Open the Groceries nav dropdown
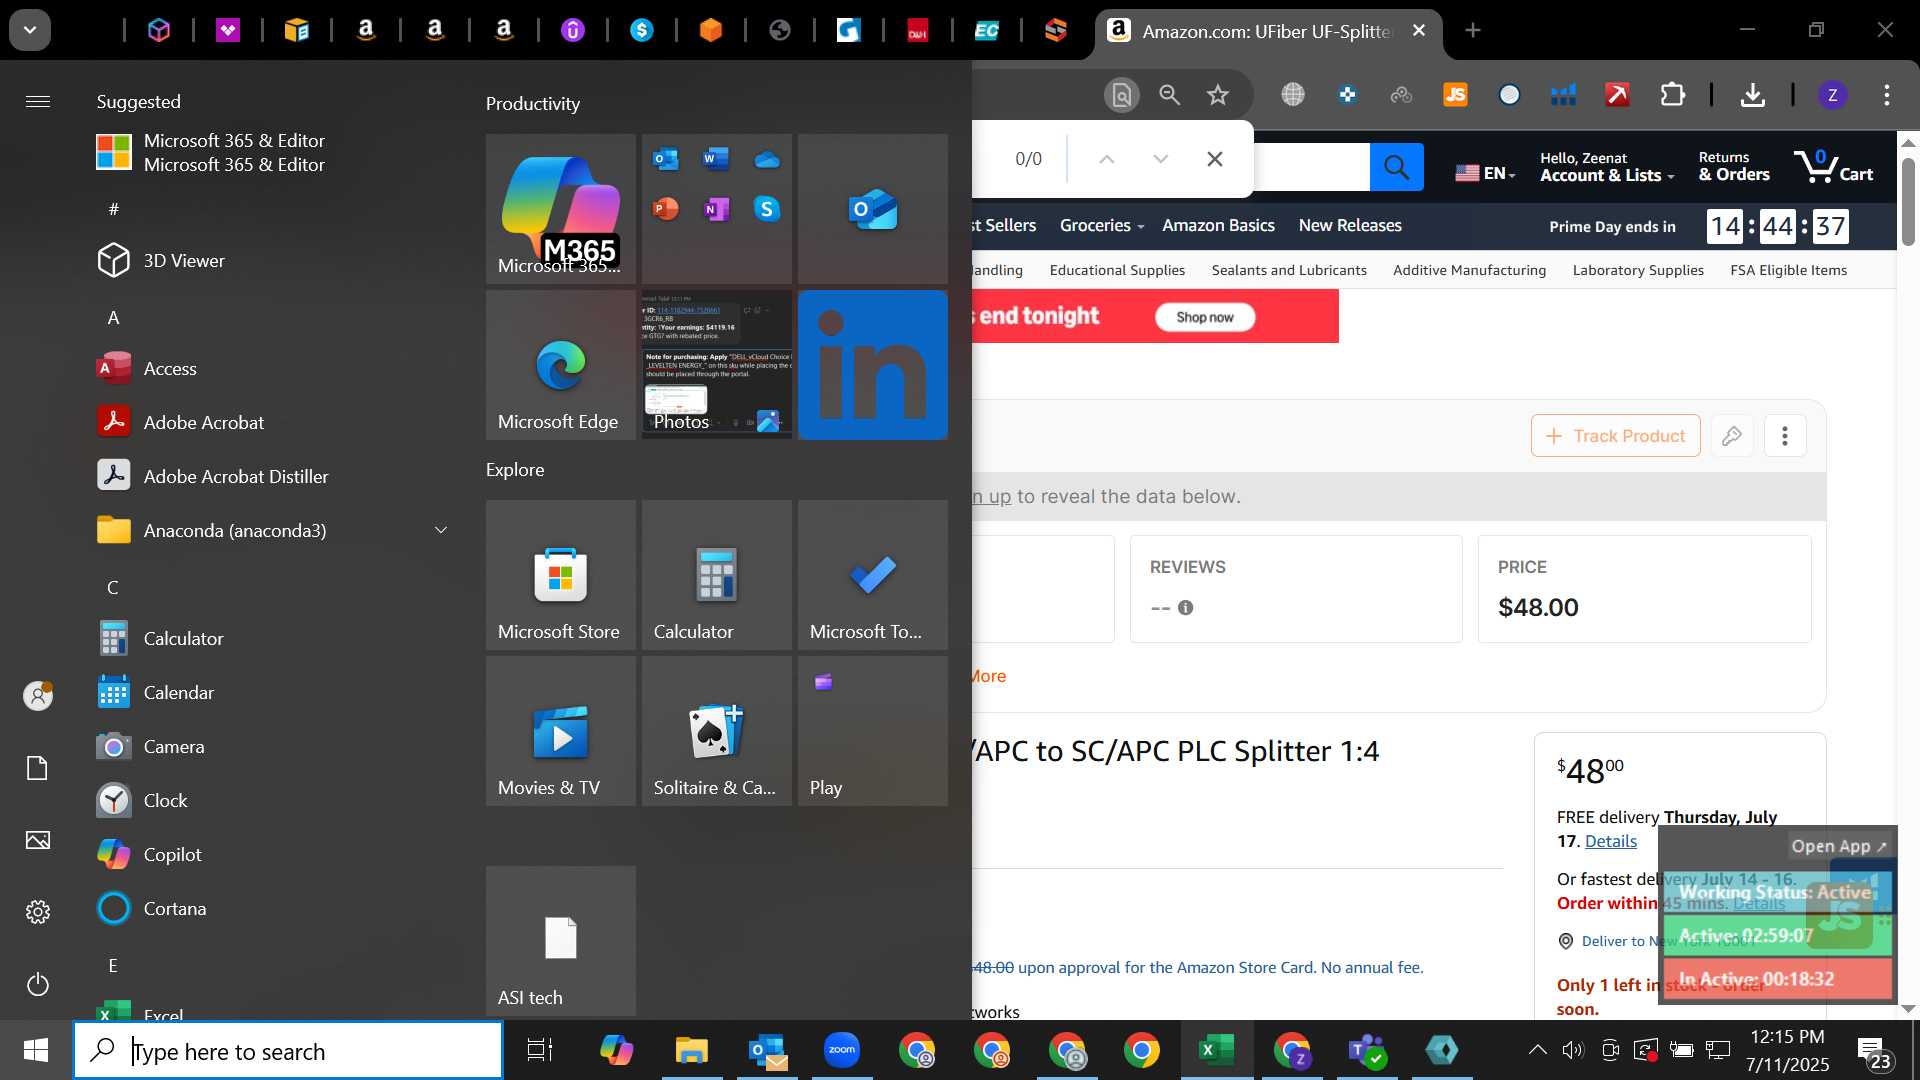 pyautogui.click(x=1102, y=226)
